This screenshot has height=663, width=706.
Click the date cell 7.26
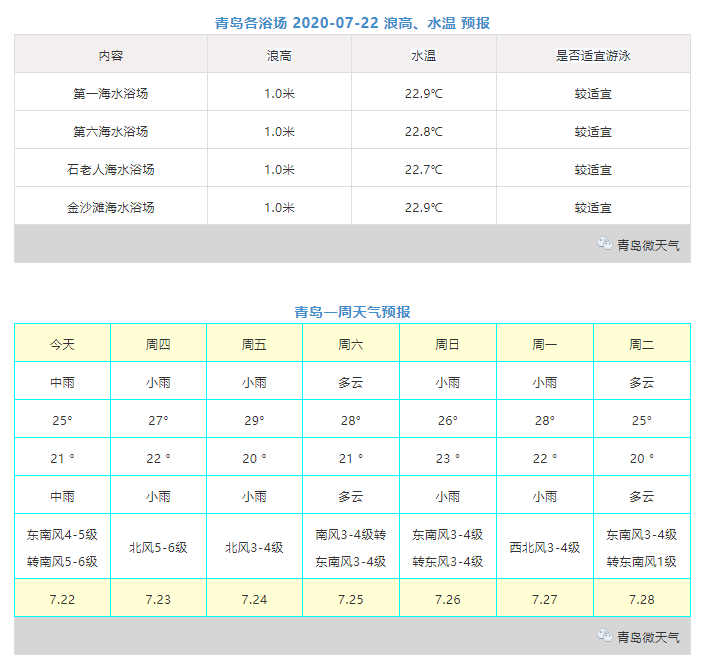(x=448, y=599)
